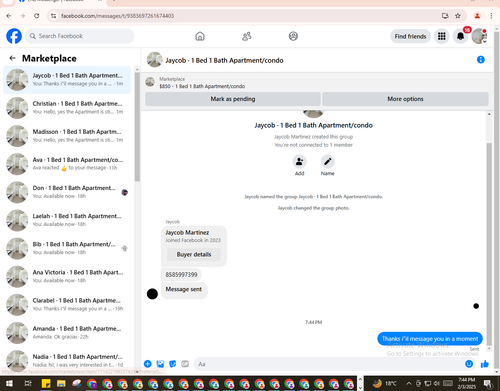Click the Find friends button
Image resolution: width=500 pixels, height=391 pixels.
tap(410, 36)
